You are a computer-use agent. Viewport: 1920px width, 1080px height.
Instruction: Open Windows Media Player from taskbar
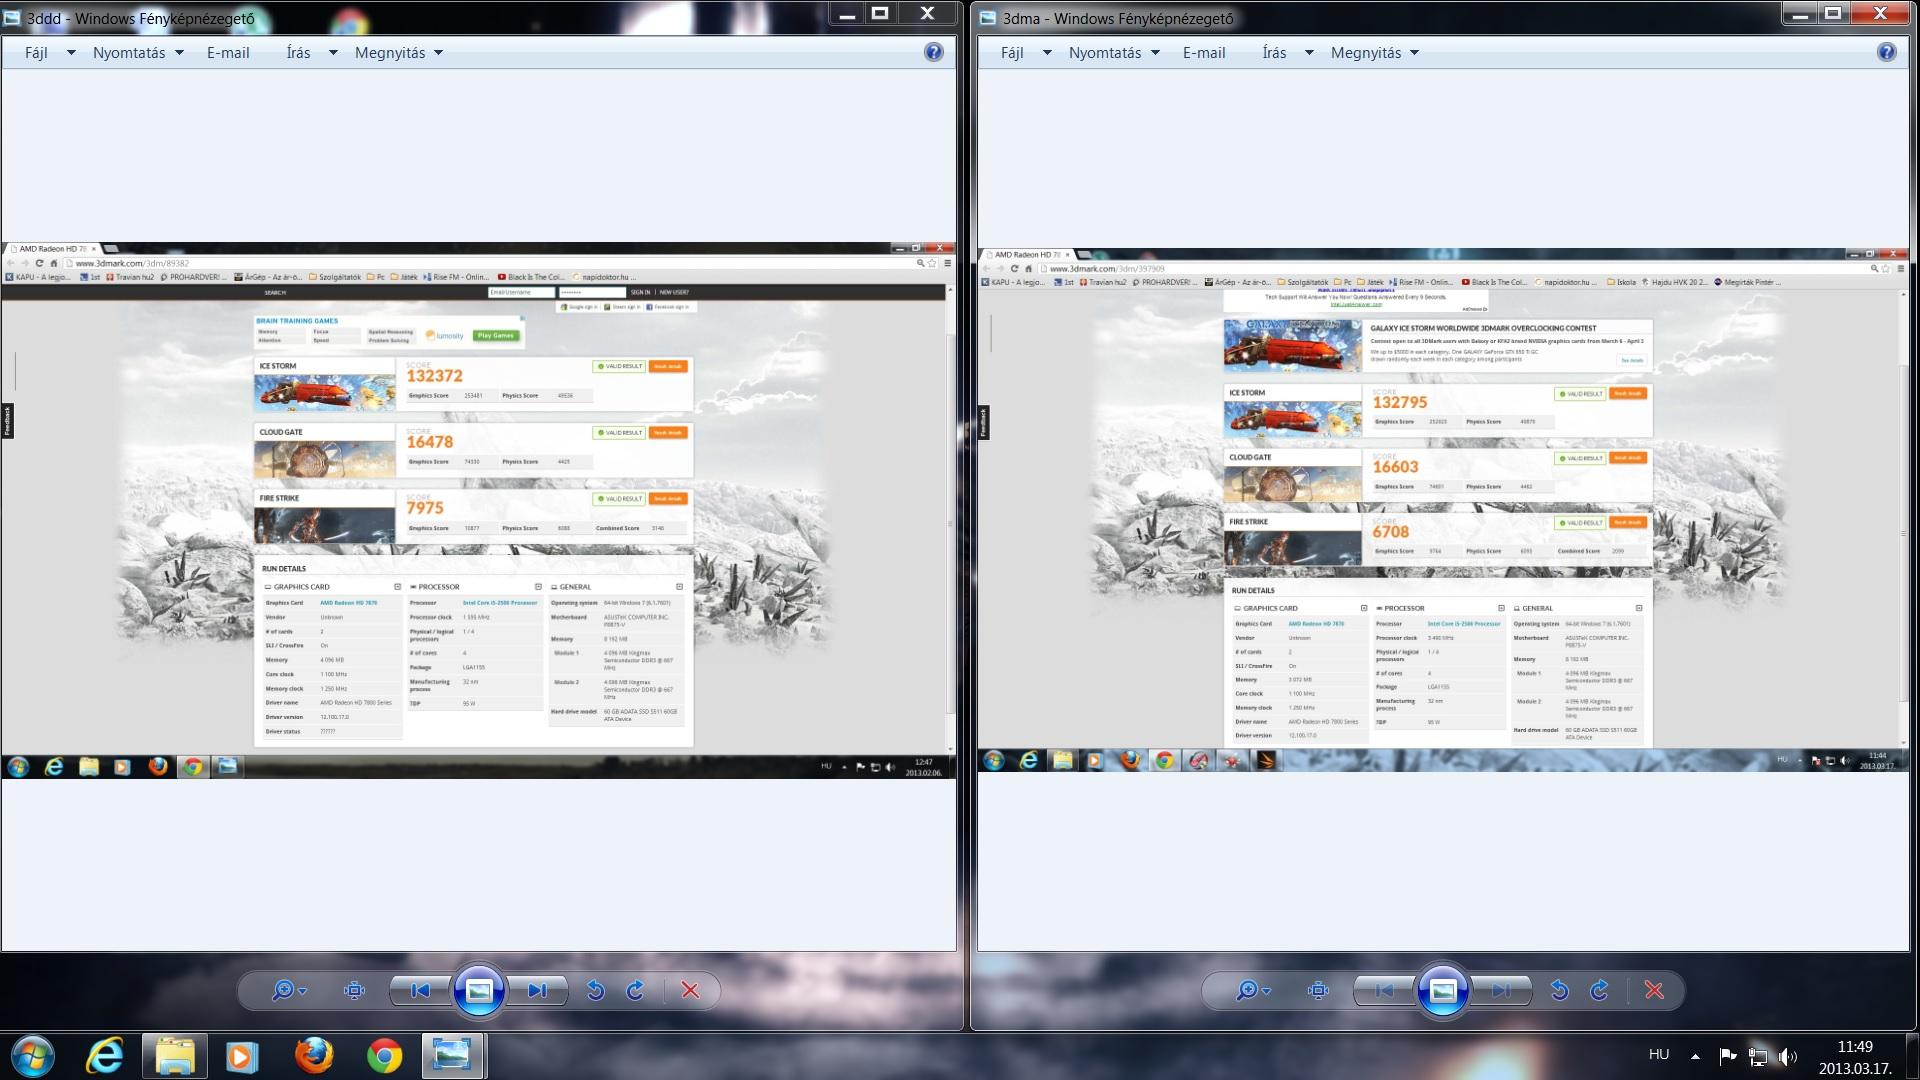(241, 1056)
